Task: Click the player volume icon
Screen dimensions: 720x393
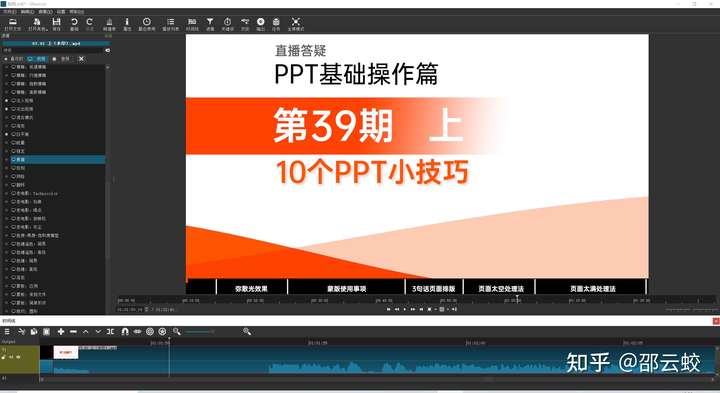Action: pyautogui.click(x=454, y=309)
